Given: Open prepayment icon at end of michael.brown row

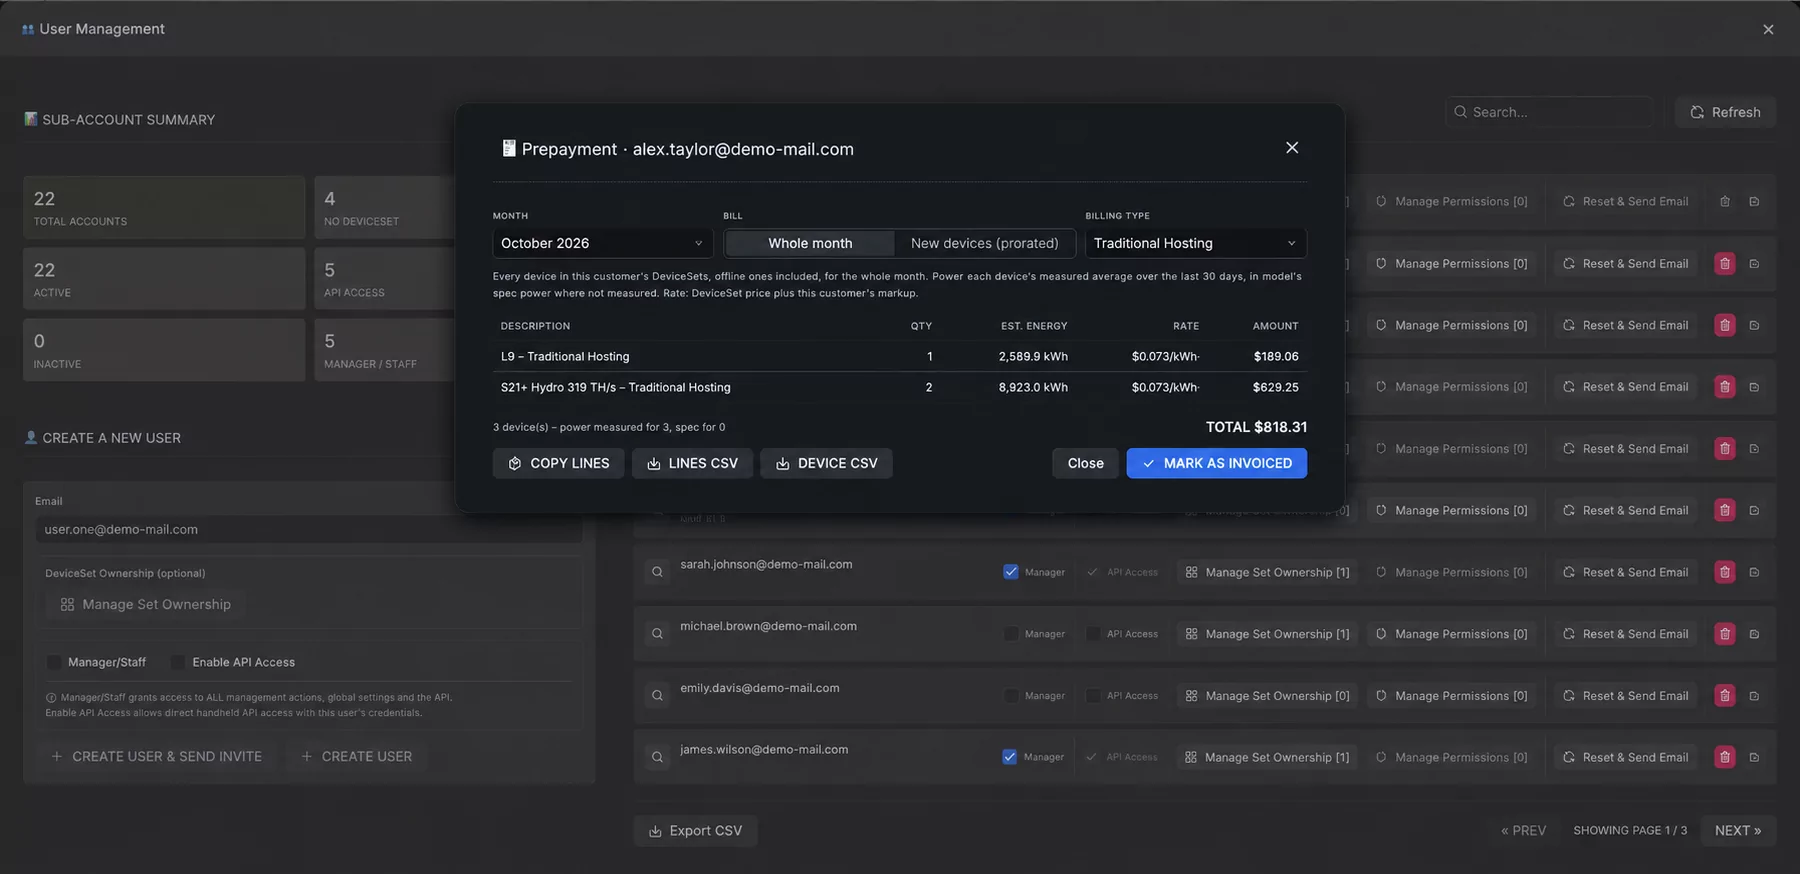Looking at the screenshot, I should pyautogui.click(x=1754, y=634).
